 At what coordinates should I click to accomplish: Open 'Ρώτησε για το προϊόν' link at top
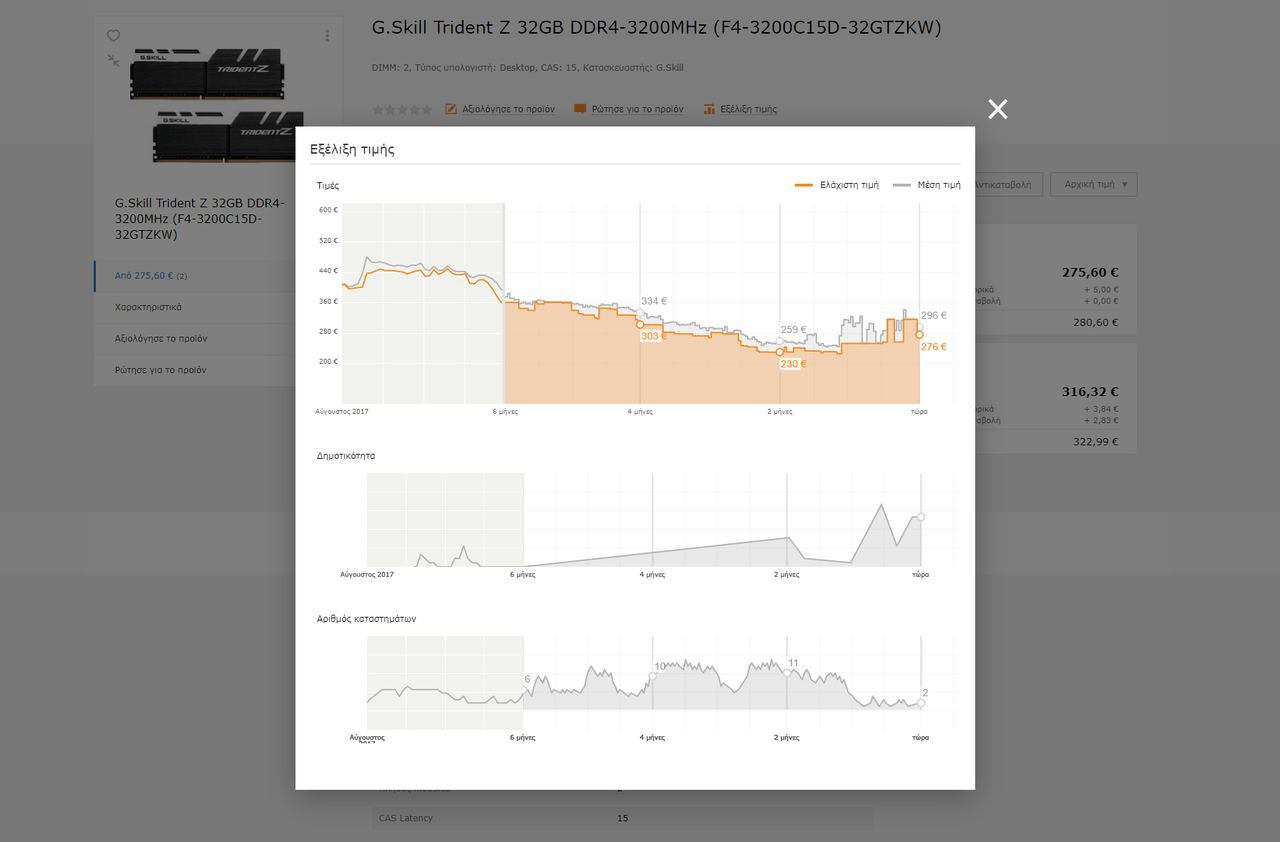coord(637,109)
